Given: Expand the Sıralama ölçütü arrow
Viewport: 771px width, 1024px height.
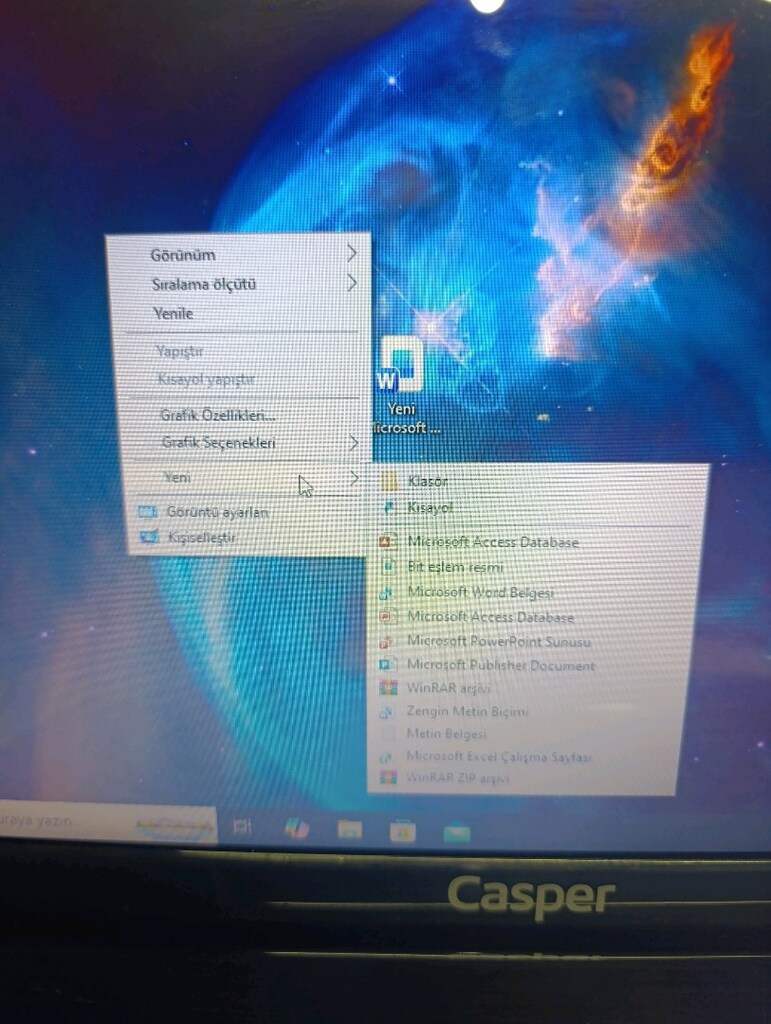Looking at the screenshot, I should click(x=352, y=283).
